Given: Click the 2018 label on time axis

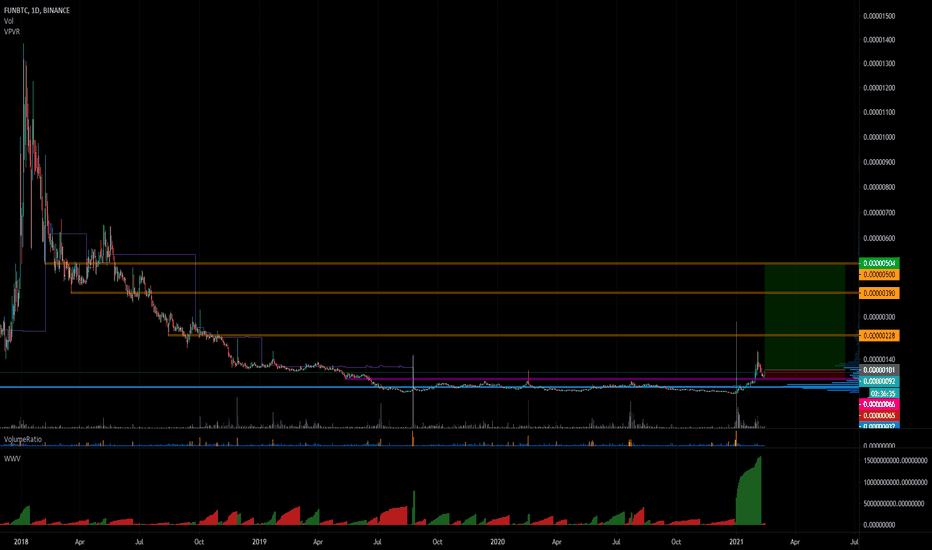Looking at the screenshot, I should 21,542.
